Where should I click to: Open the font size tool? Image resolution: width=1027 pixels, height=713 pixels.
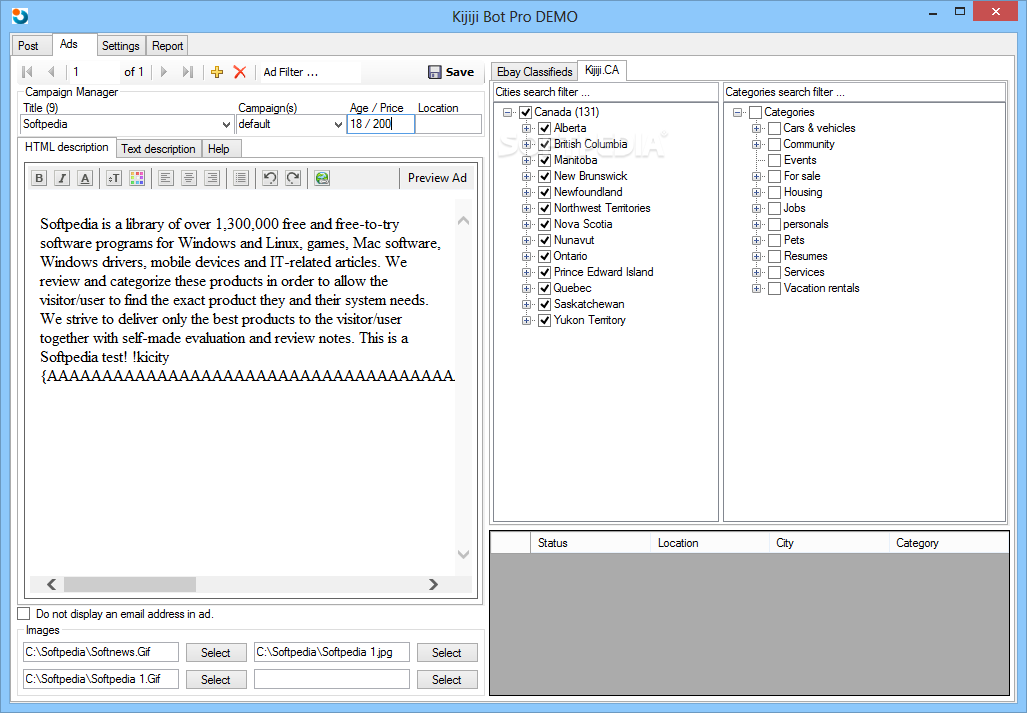[x=114, y=178]
